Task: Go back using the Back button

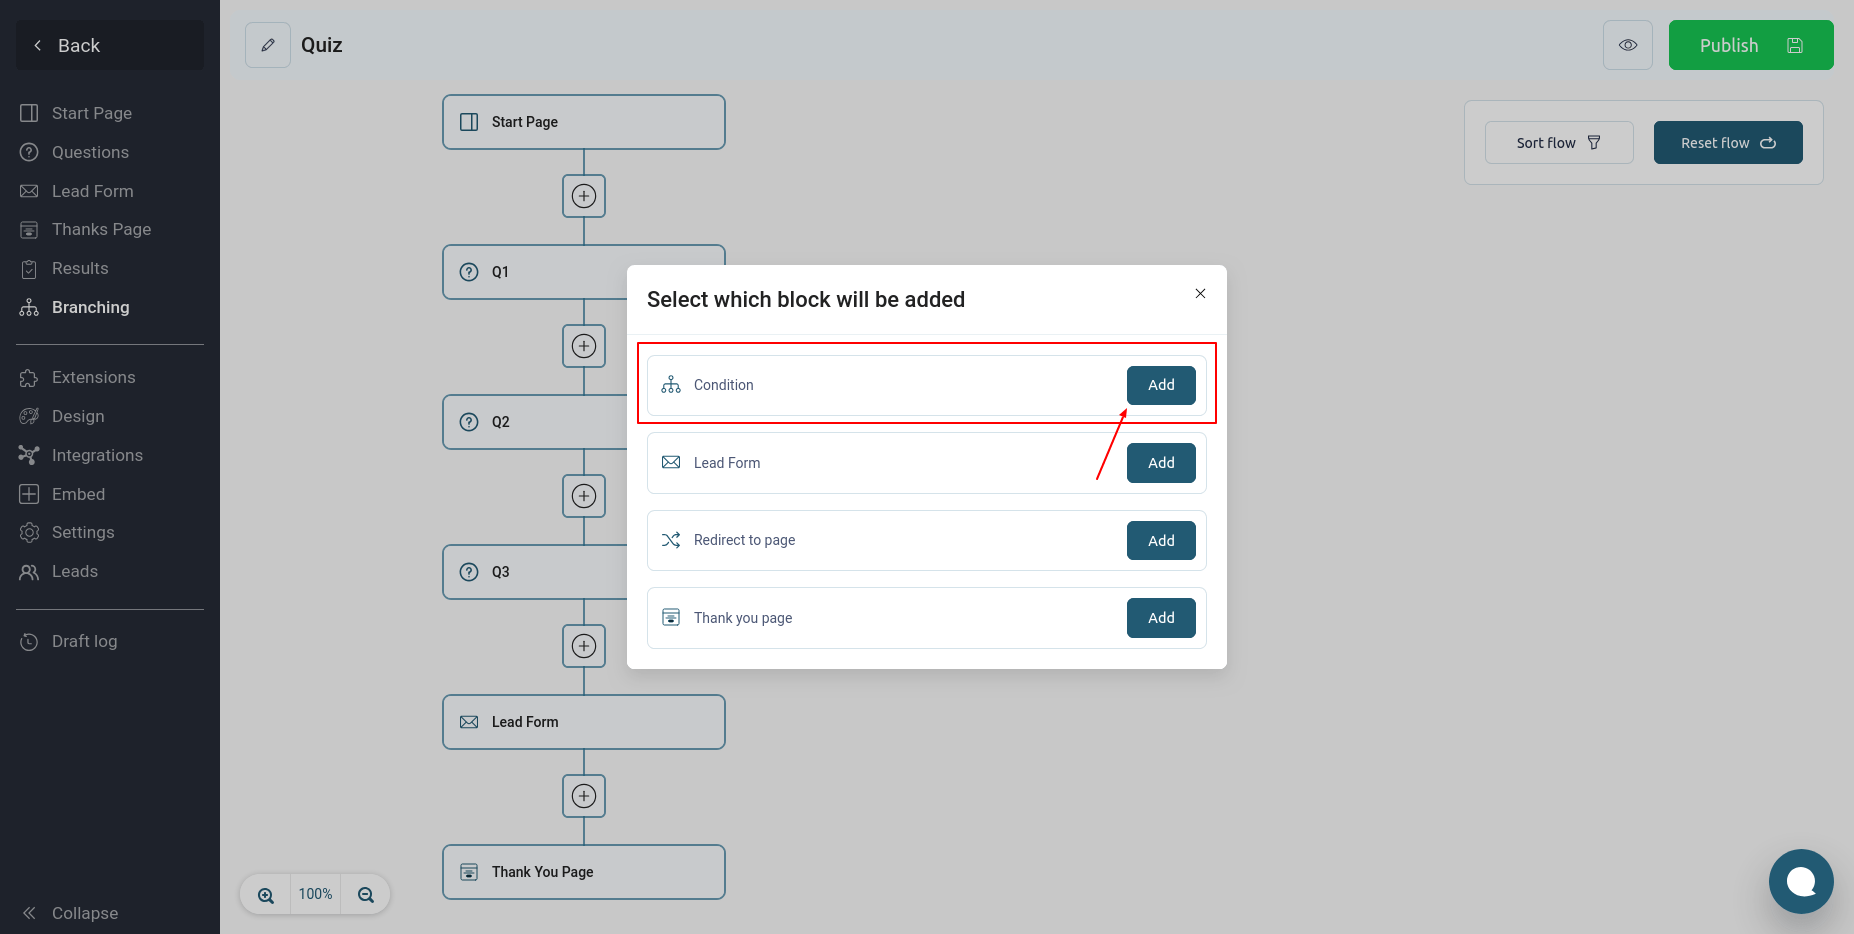Action: (110, 45)
